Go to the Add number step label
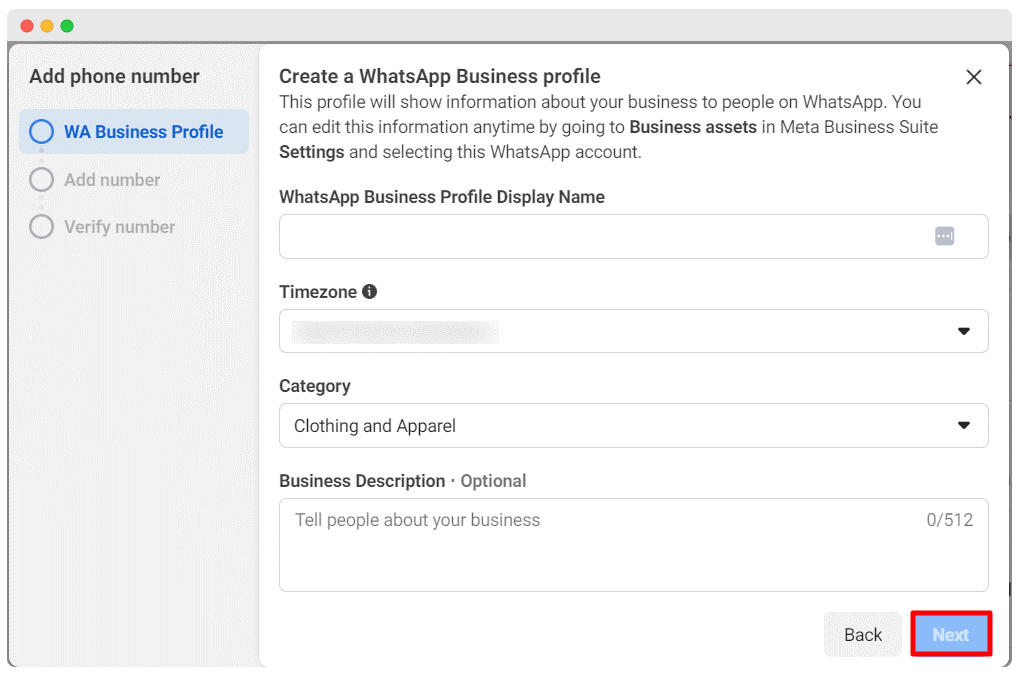This screenshot has height=676, width=1019. pyautogui.click(x=112, y=180)
